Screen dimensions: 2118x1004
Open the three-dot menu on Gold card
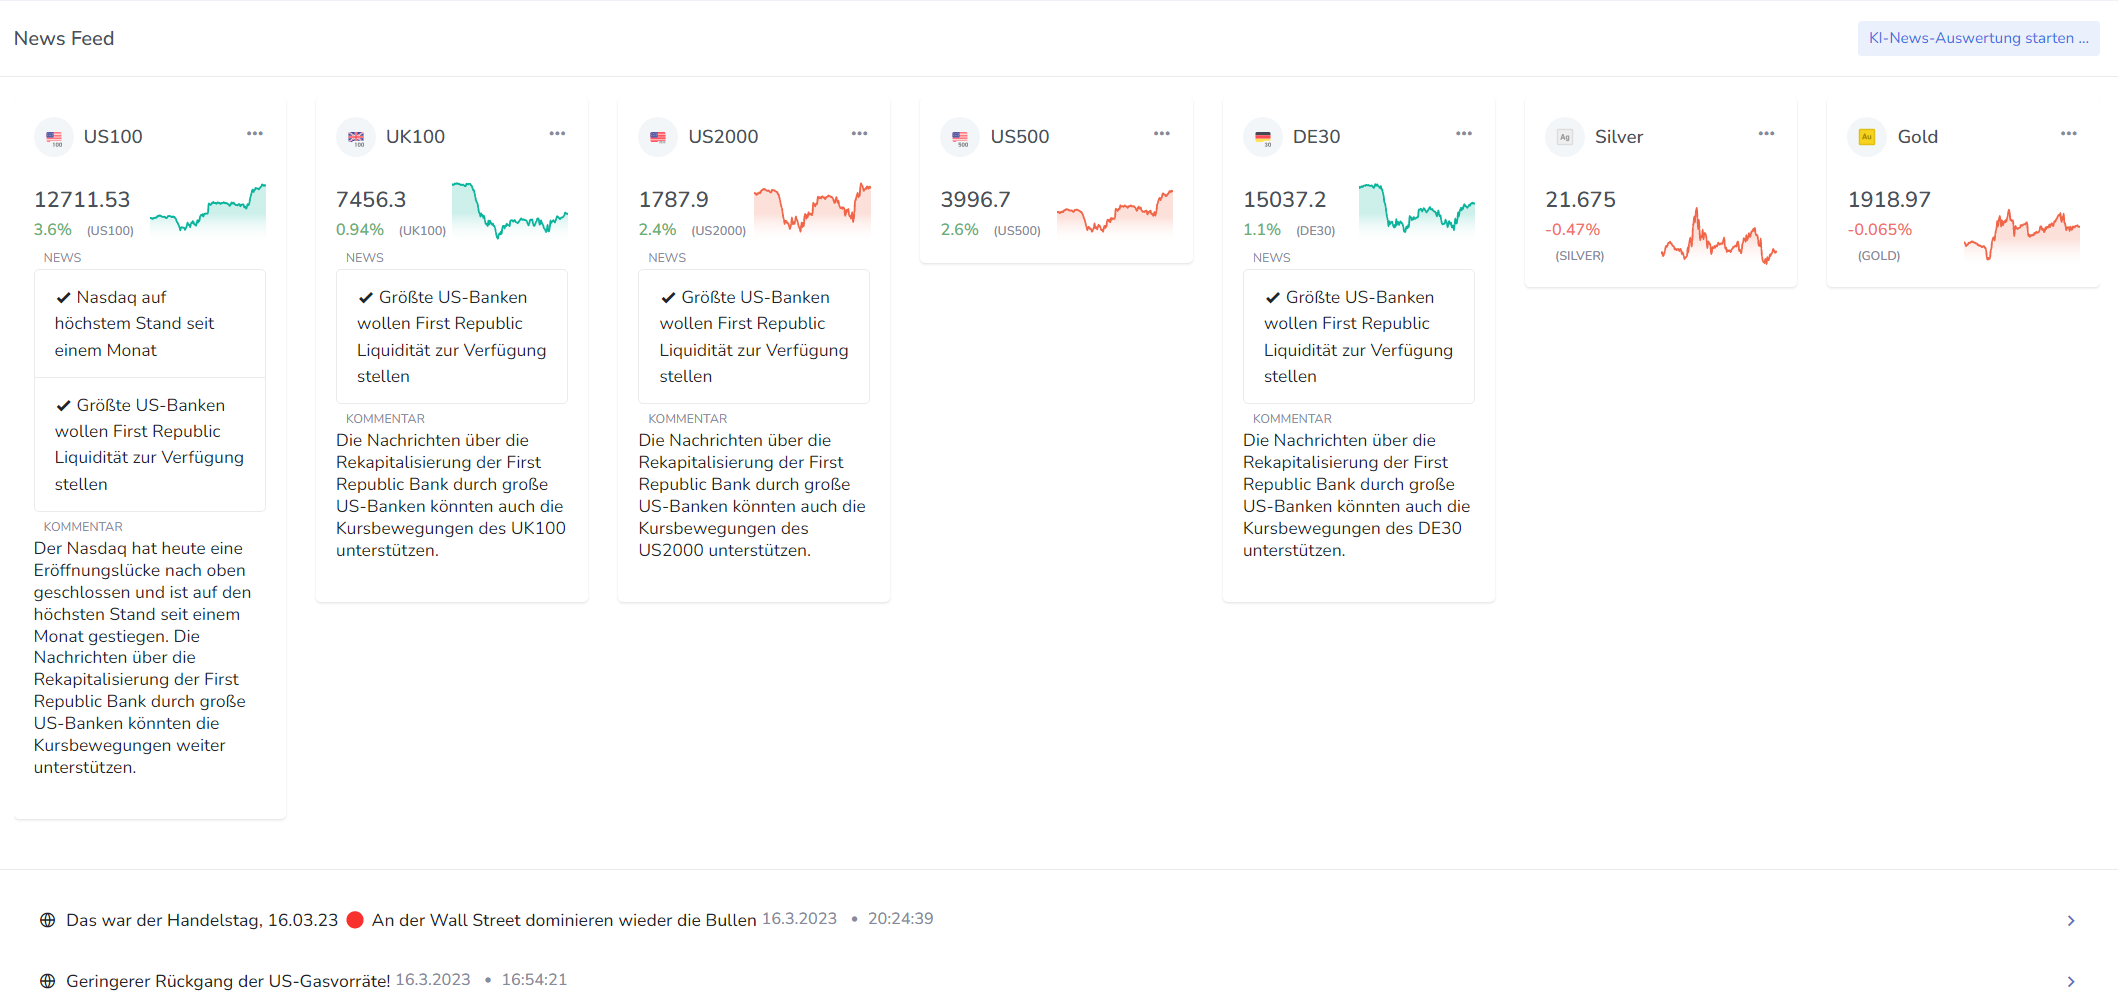point(2069,133)
